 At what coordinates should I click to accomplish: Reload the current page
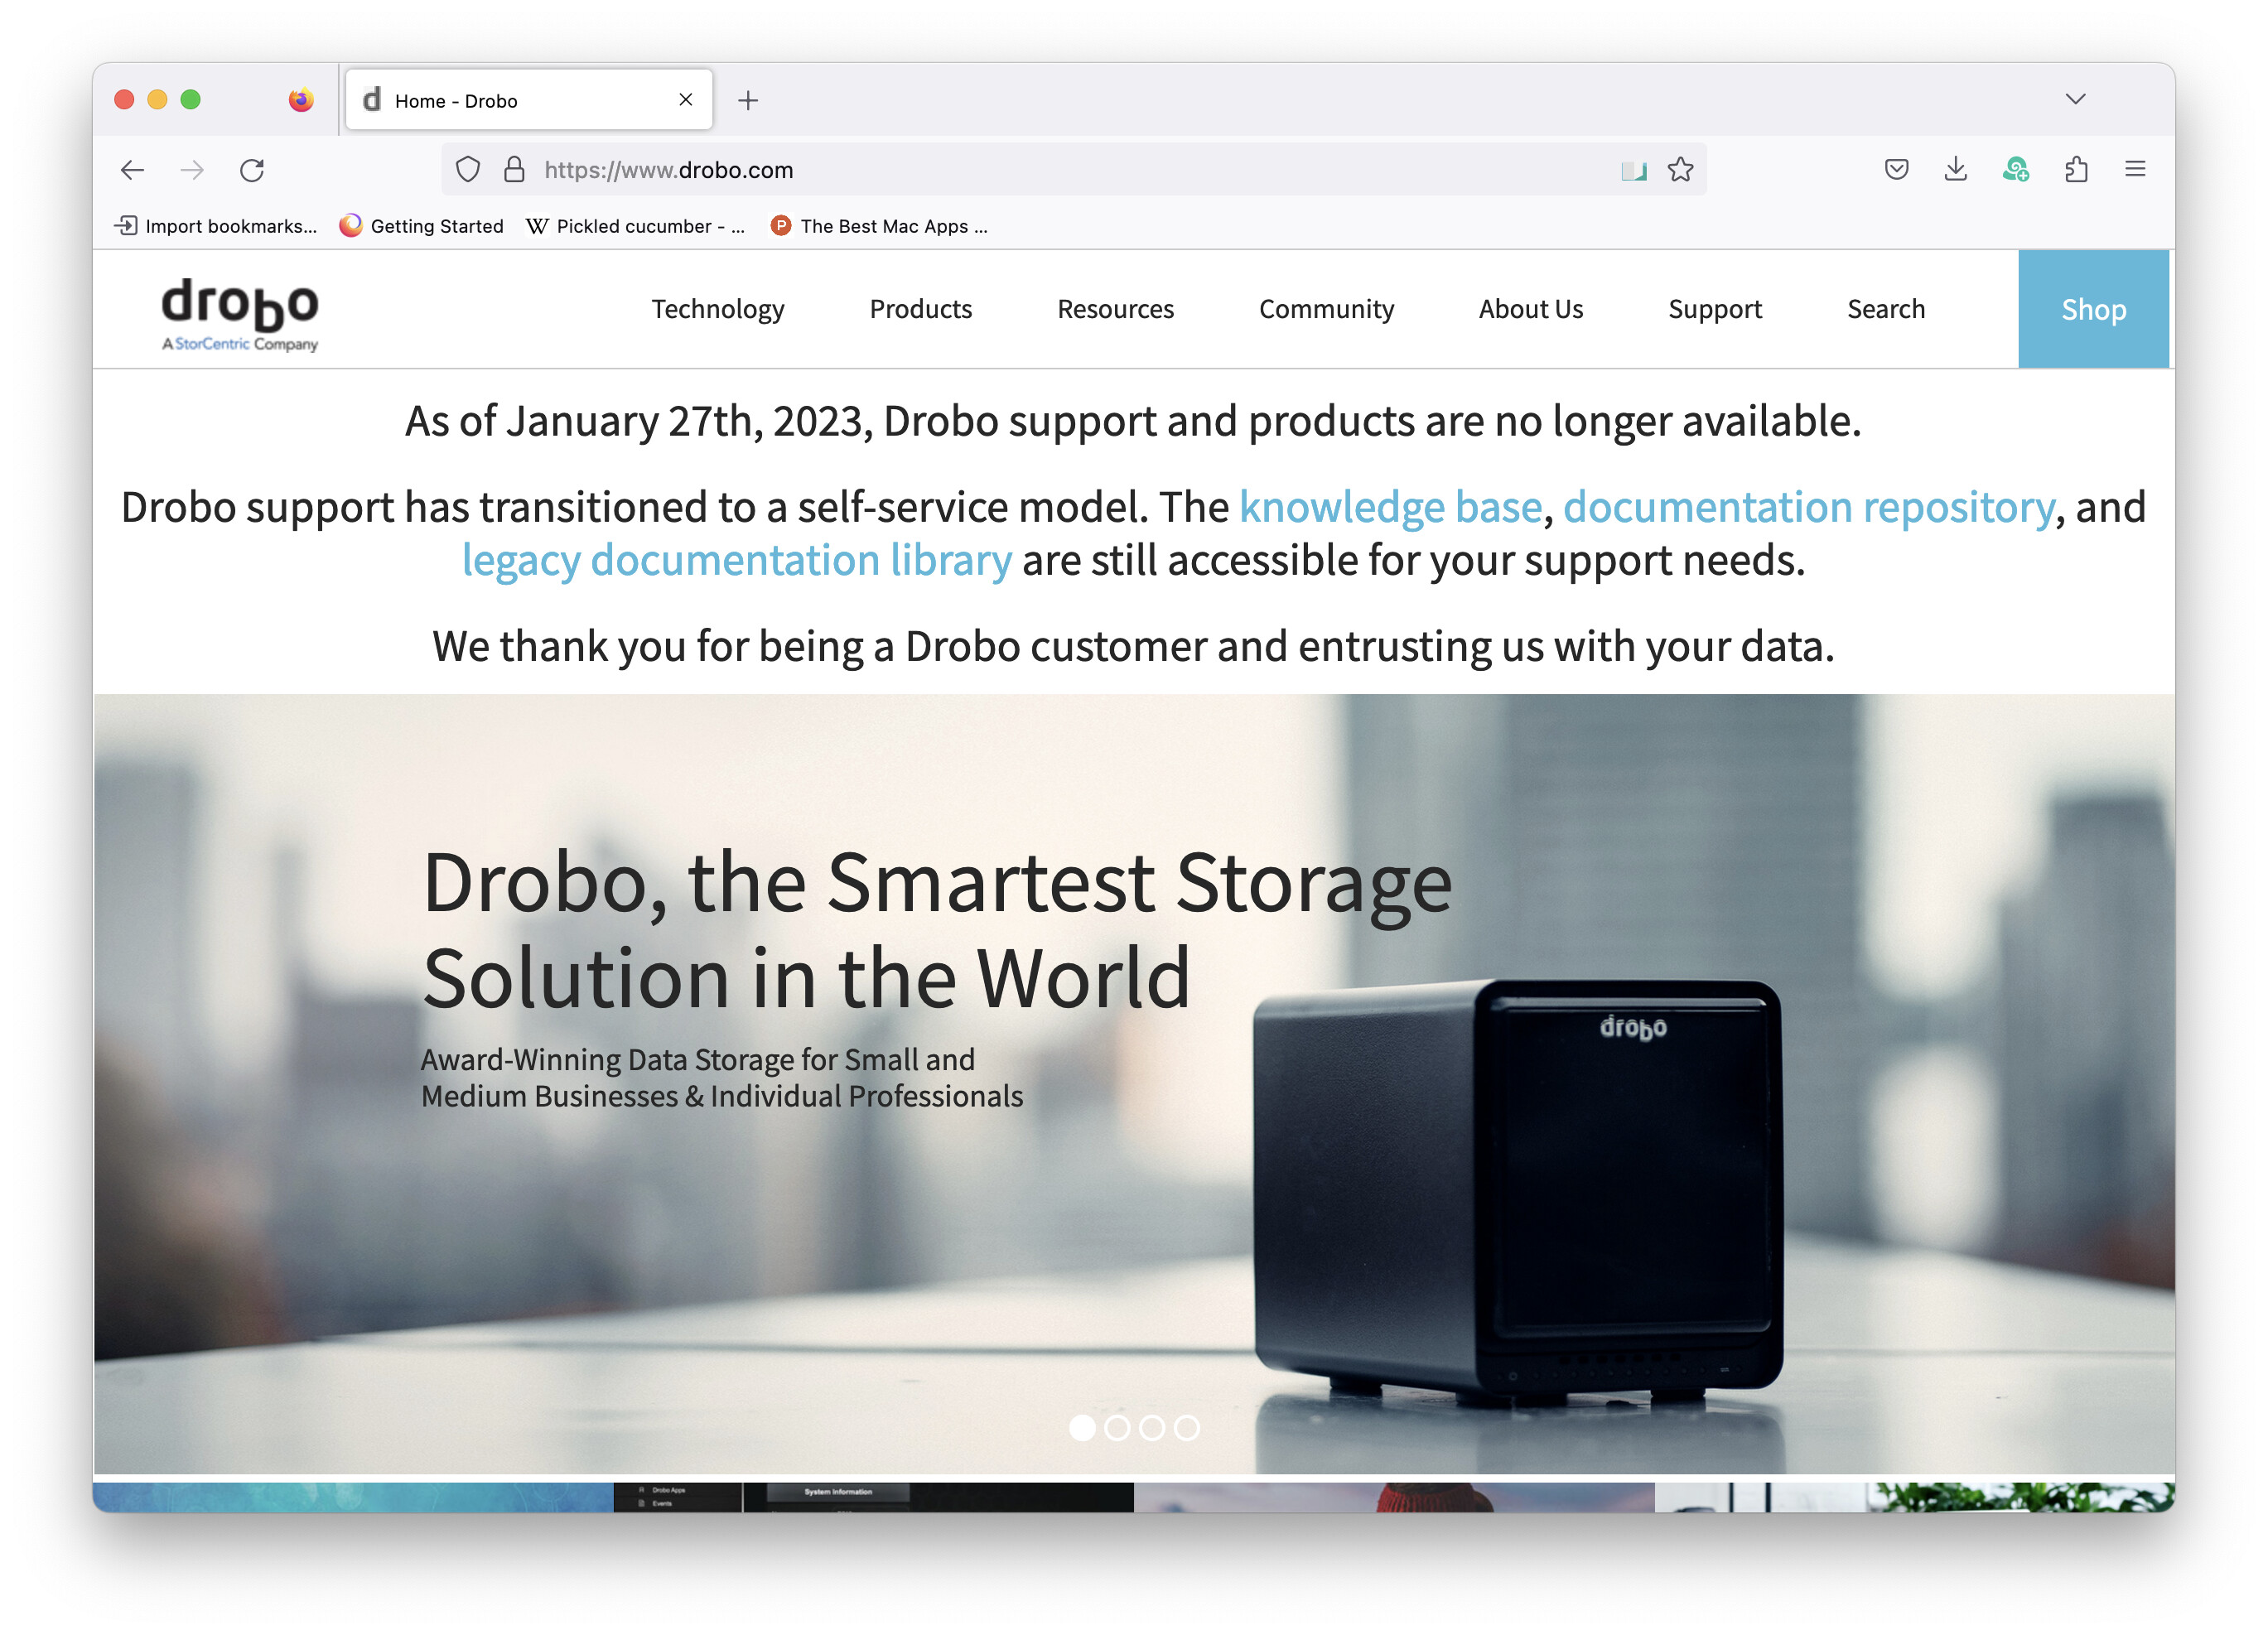pos(252,170)
